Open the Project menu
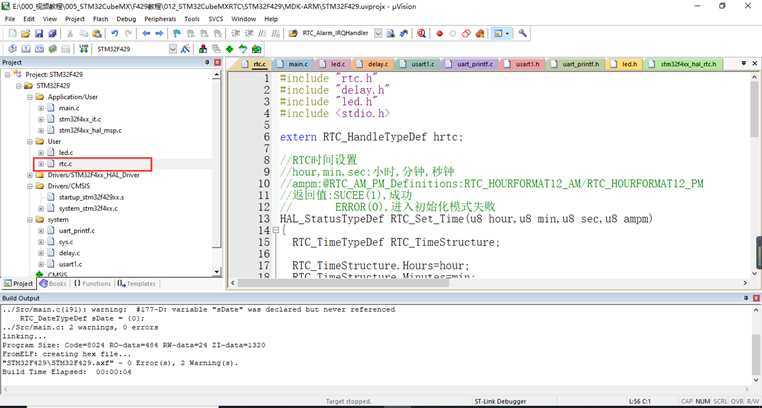762x408 pixels. coord(74,19)
